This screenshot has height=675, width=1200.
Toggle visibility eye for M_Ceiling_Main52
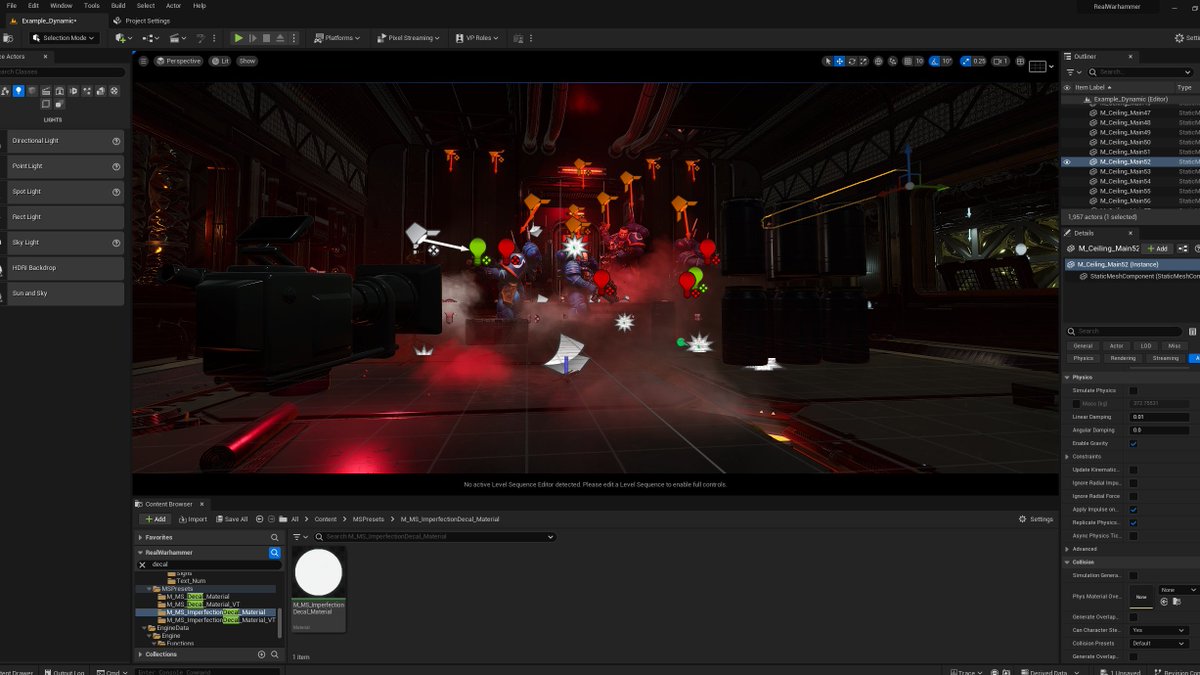point(1067,161)
